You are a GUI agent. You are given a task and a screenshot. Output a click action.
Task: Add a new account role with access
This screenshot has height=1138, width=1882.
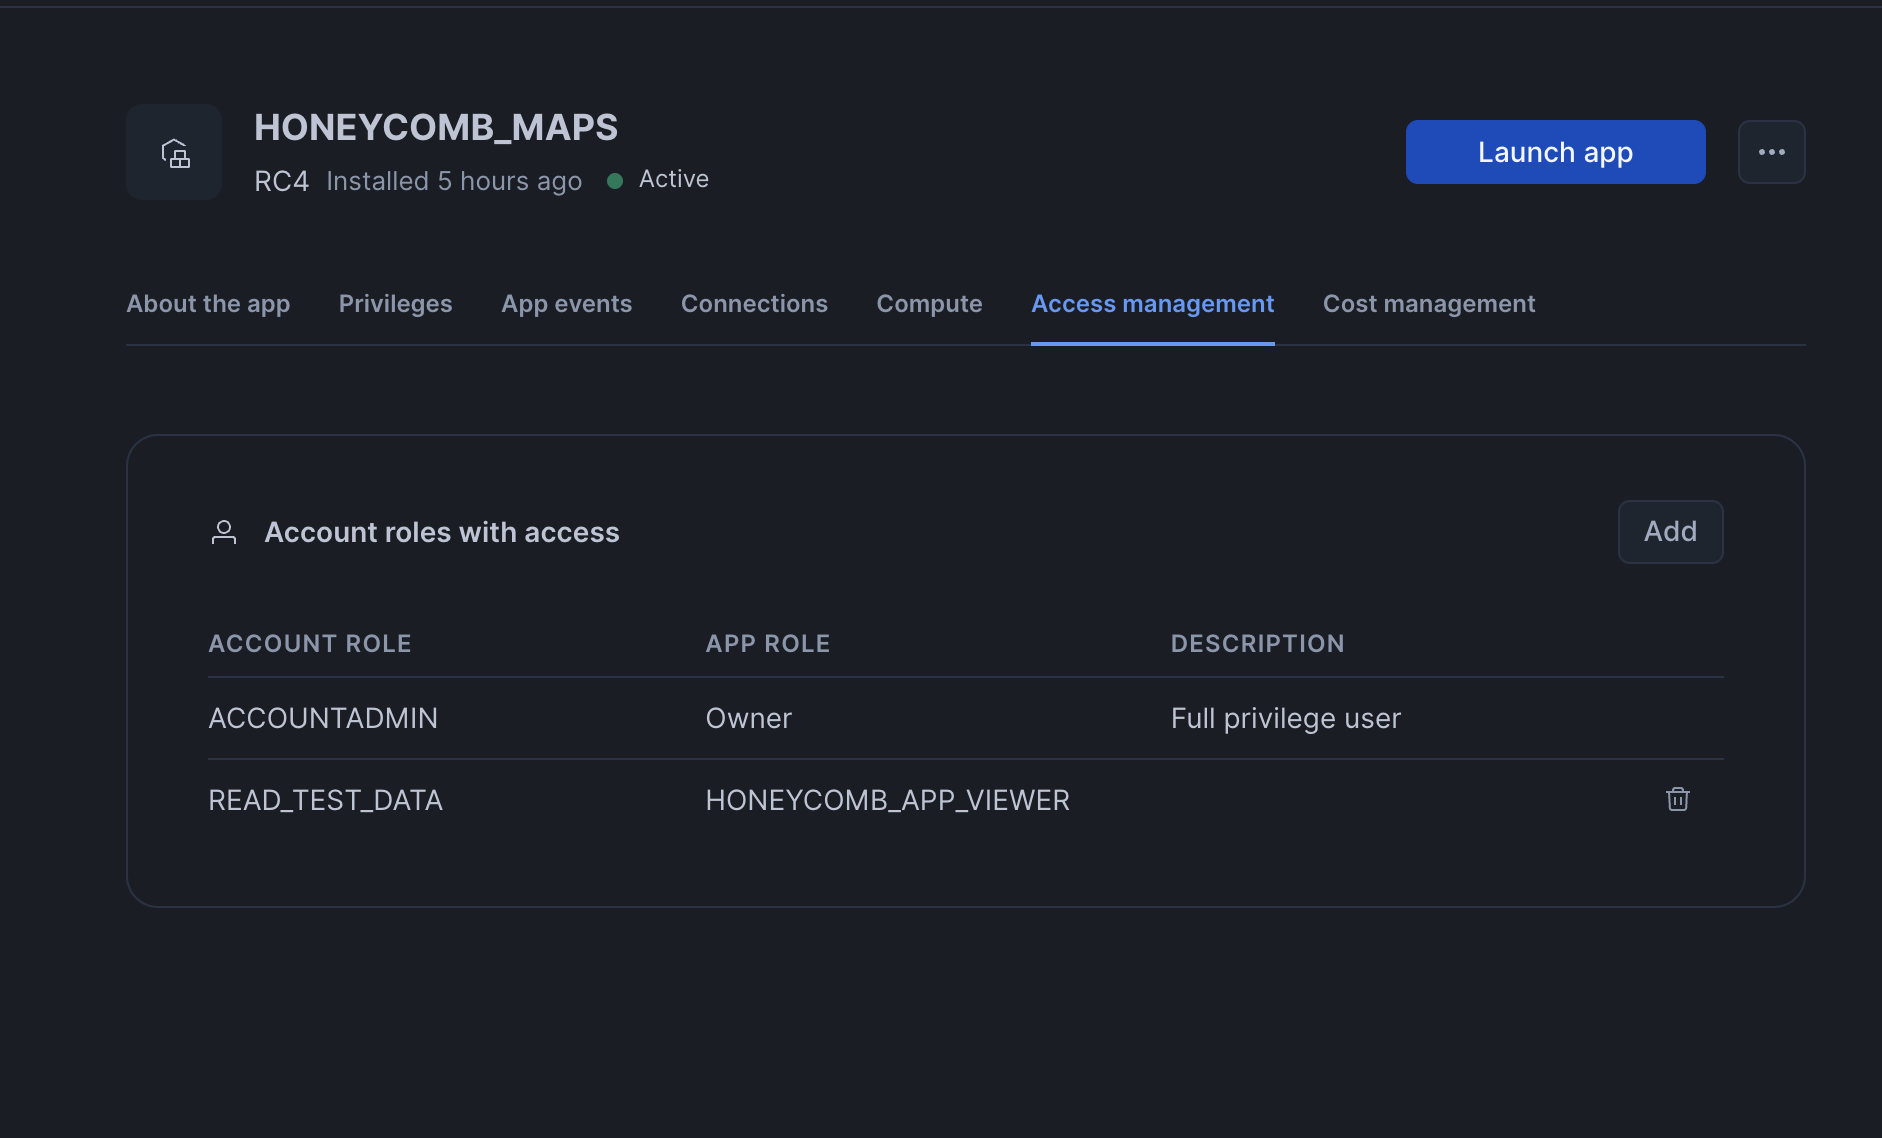1670,531
